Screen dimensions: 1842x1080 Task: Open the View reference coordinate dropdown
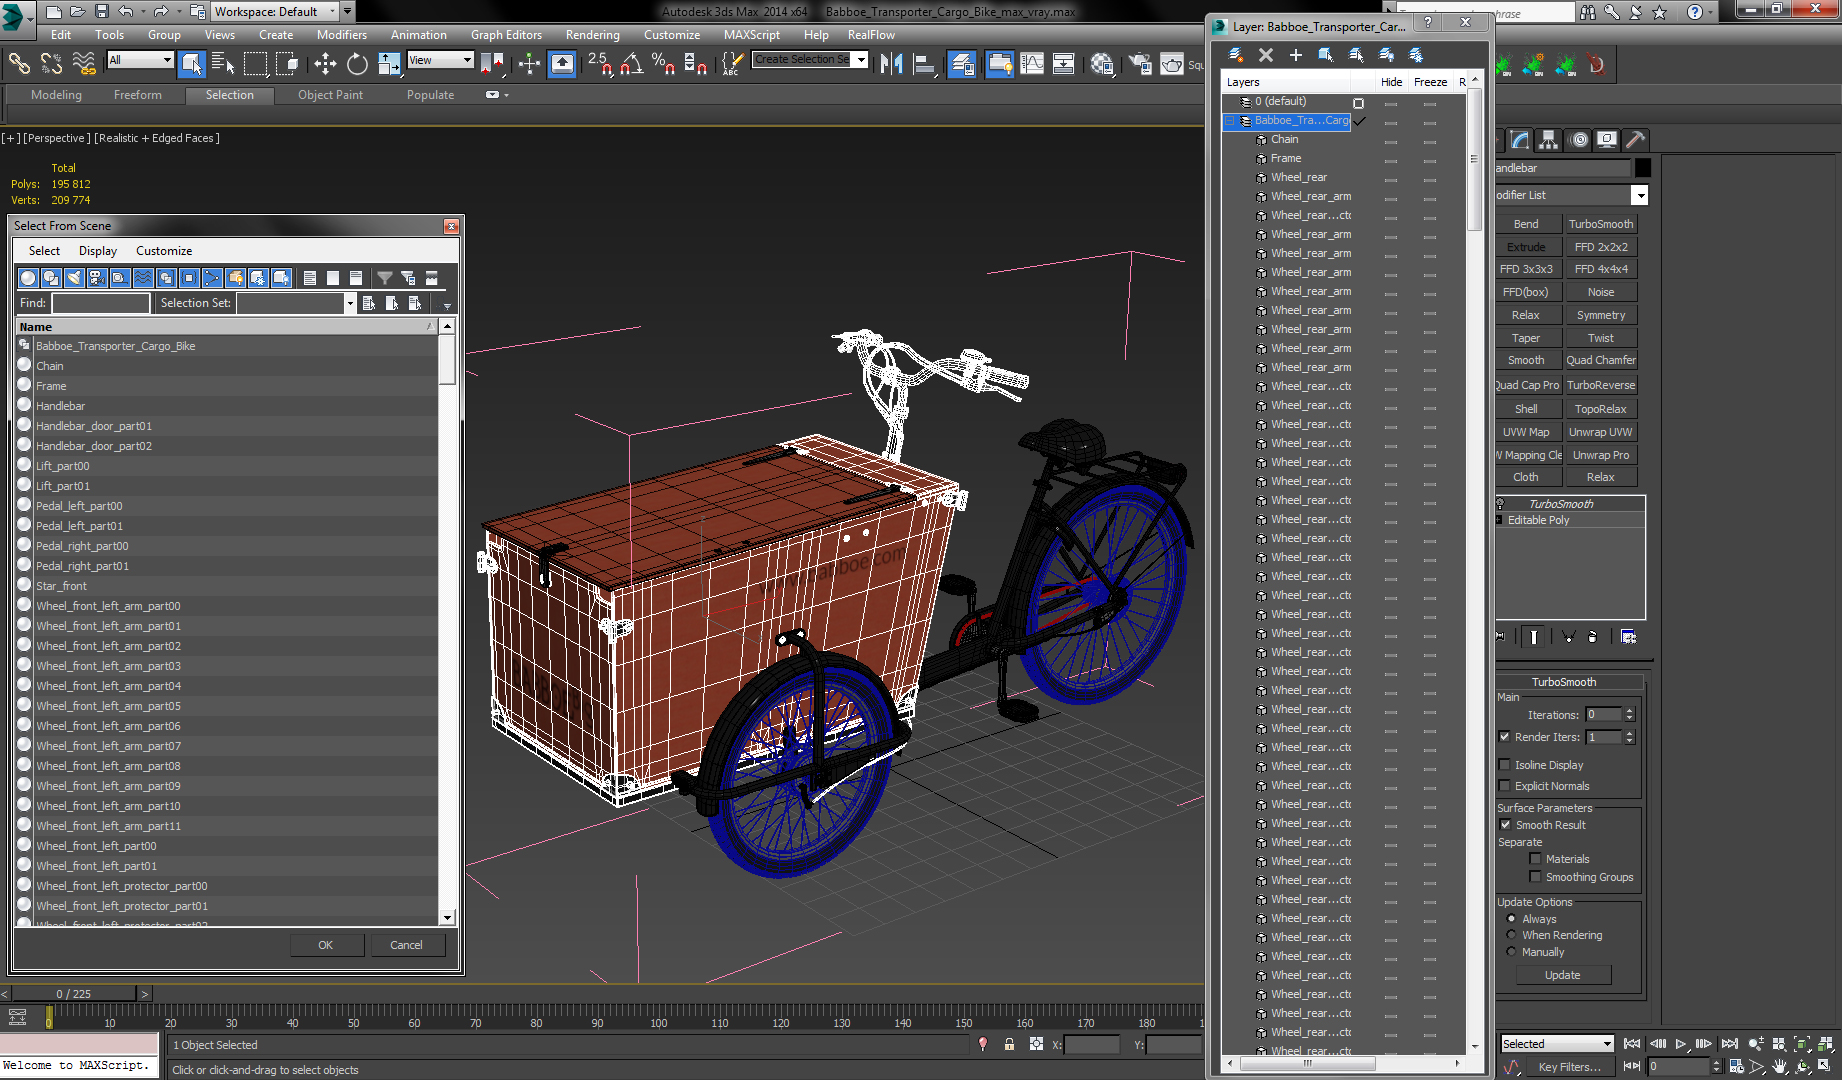[x=440, y=60]
